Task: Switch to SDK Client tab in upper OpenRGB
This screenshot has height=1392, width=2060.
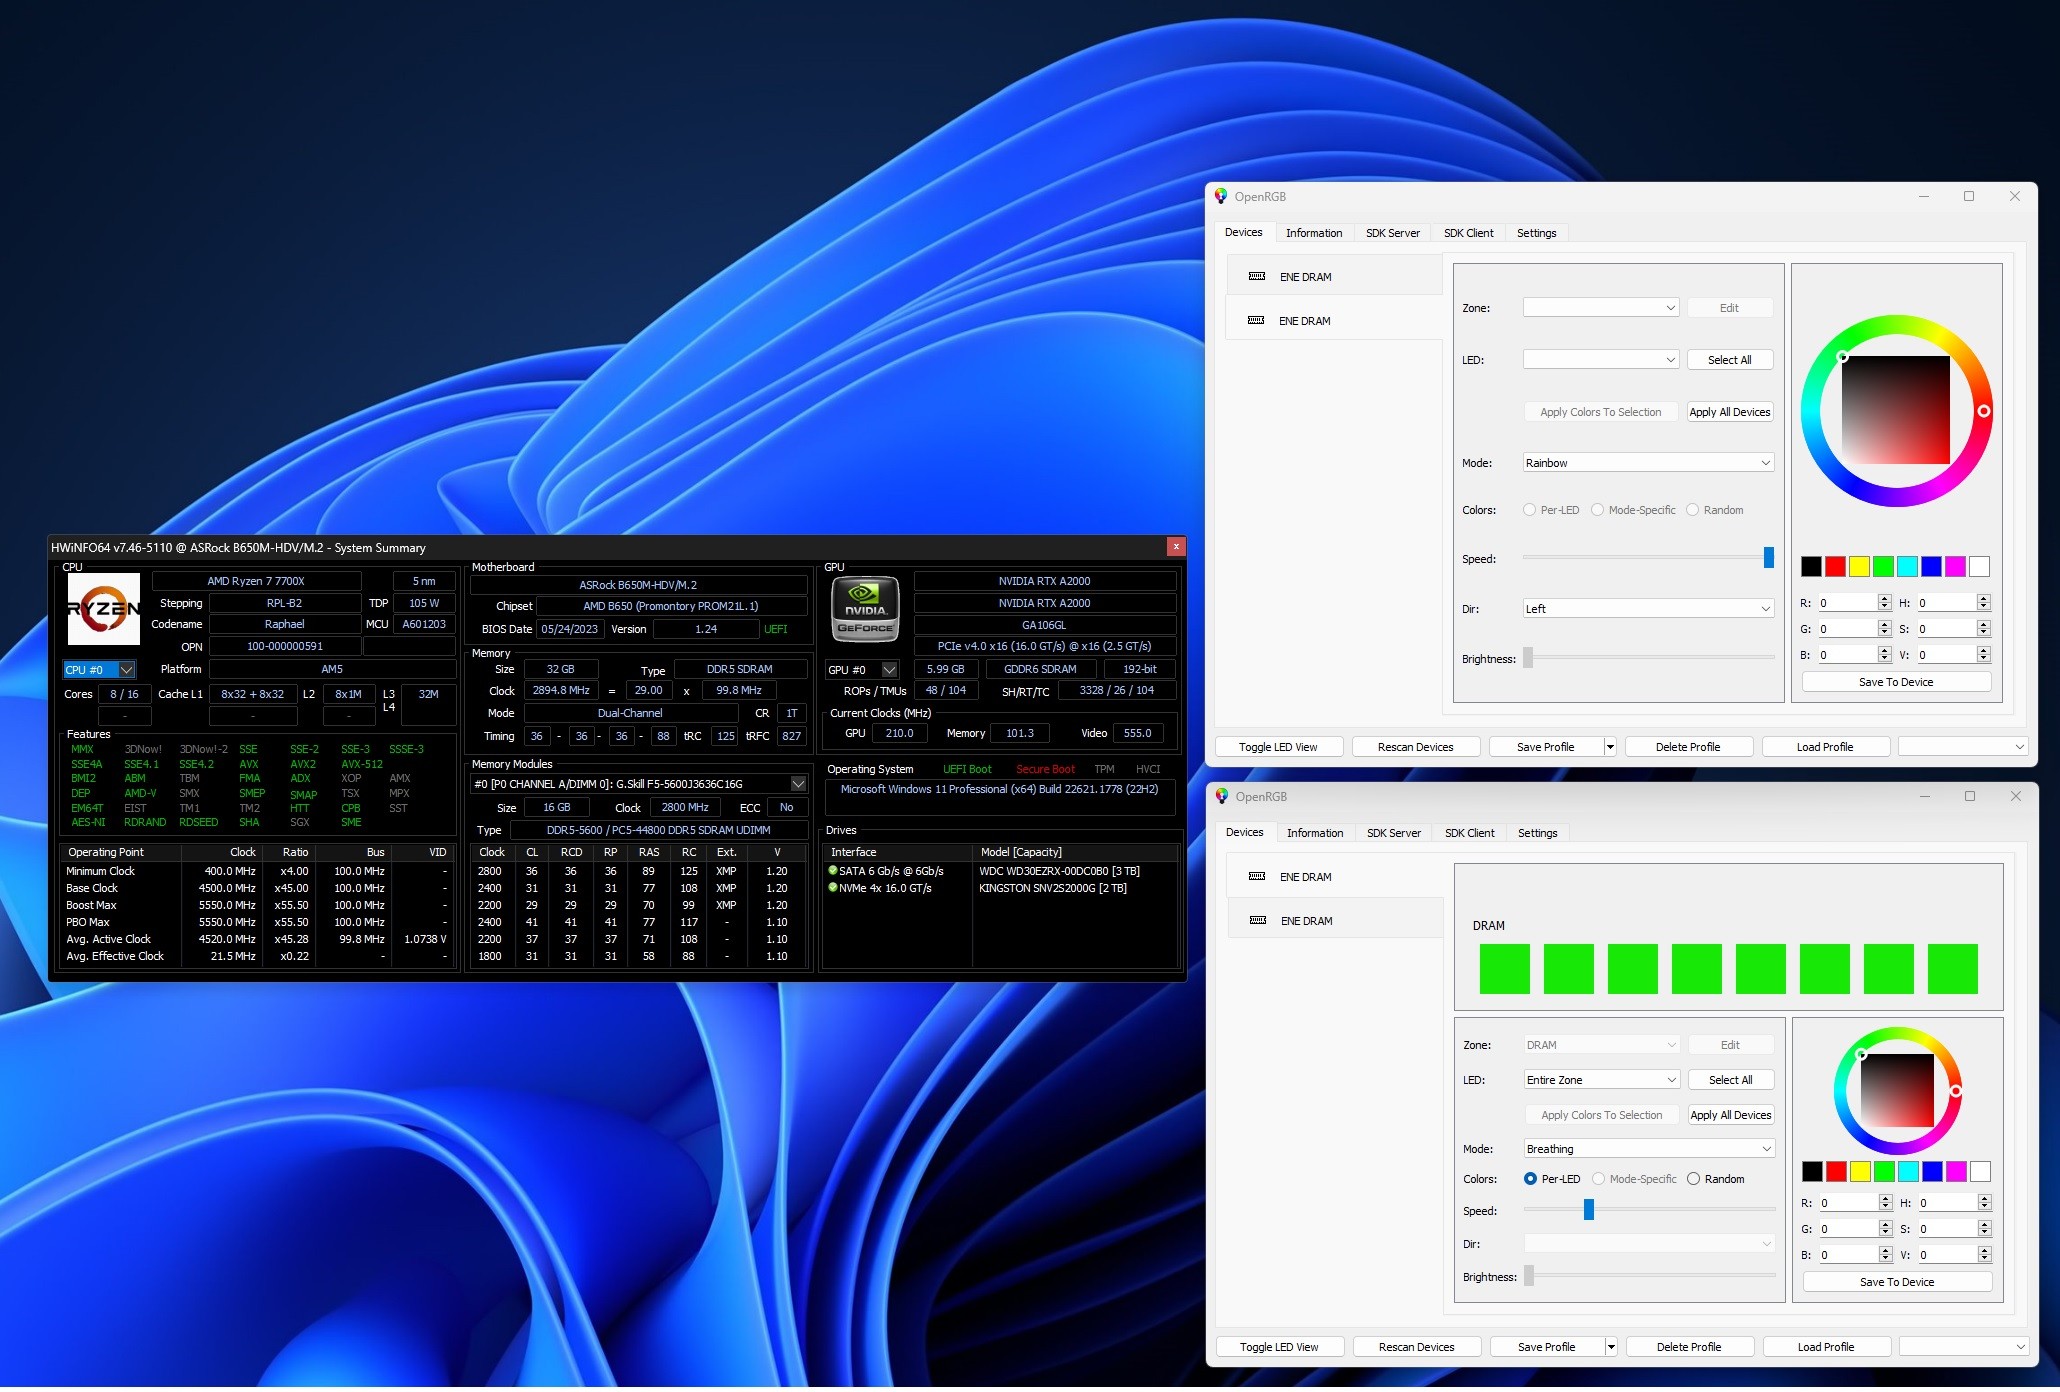Action: [1468, 233]
